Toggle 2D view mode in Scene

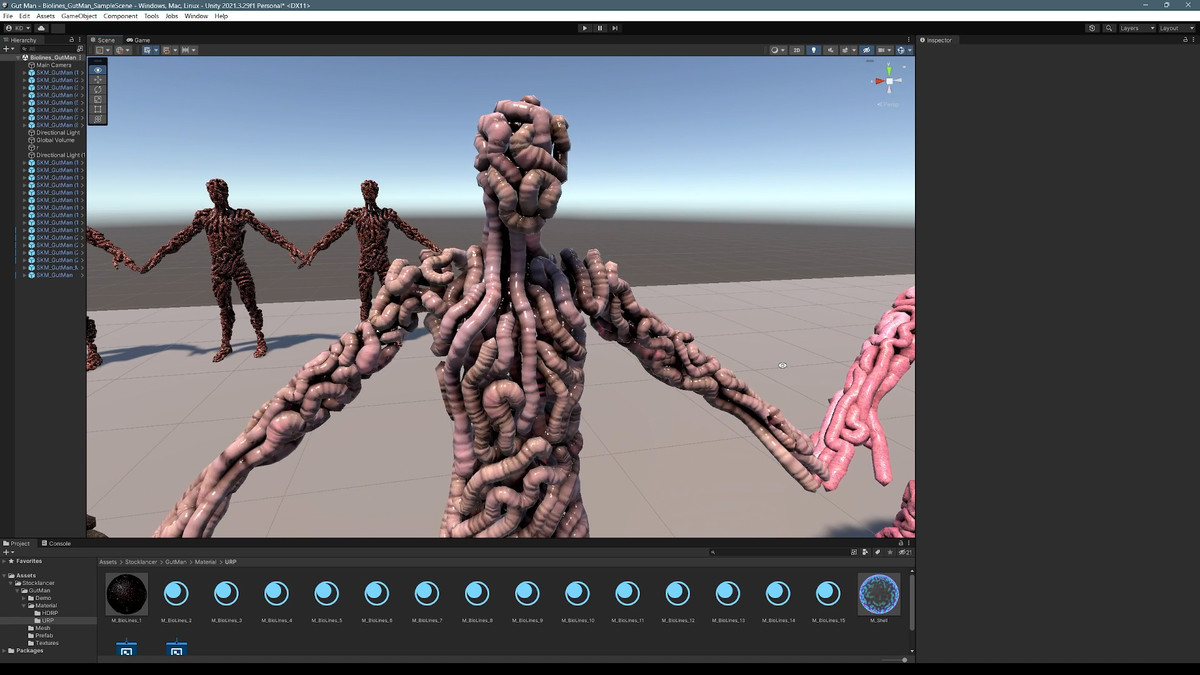point(797,50)
